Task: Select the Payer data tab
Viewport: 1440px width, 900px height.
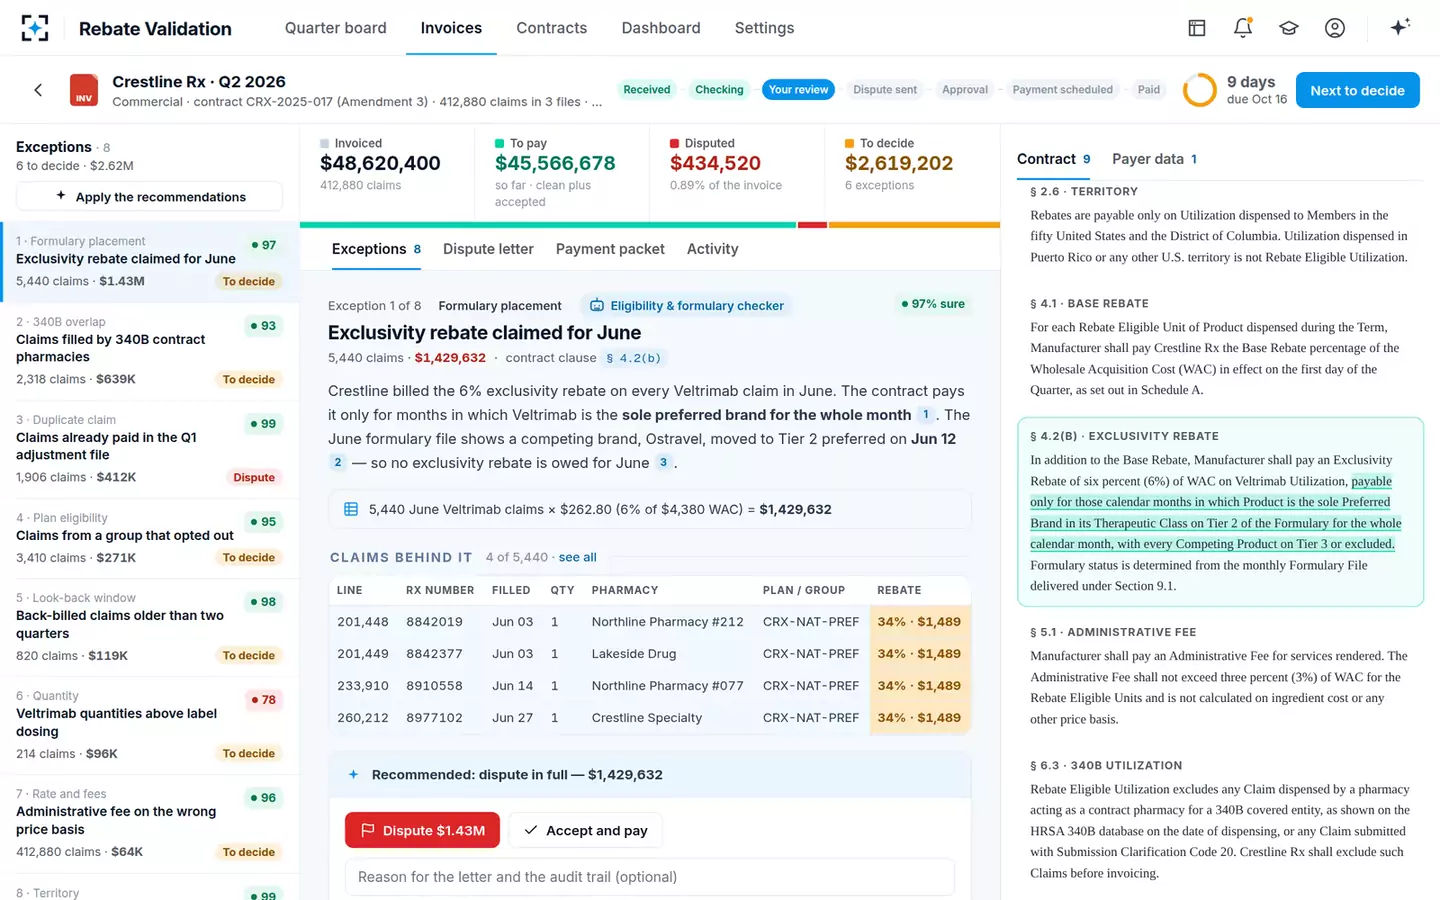Action: coord(1154,159)
